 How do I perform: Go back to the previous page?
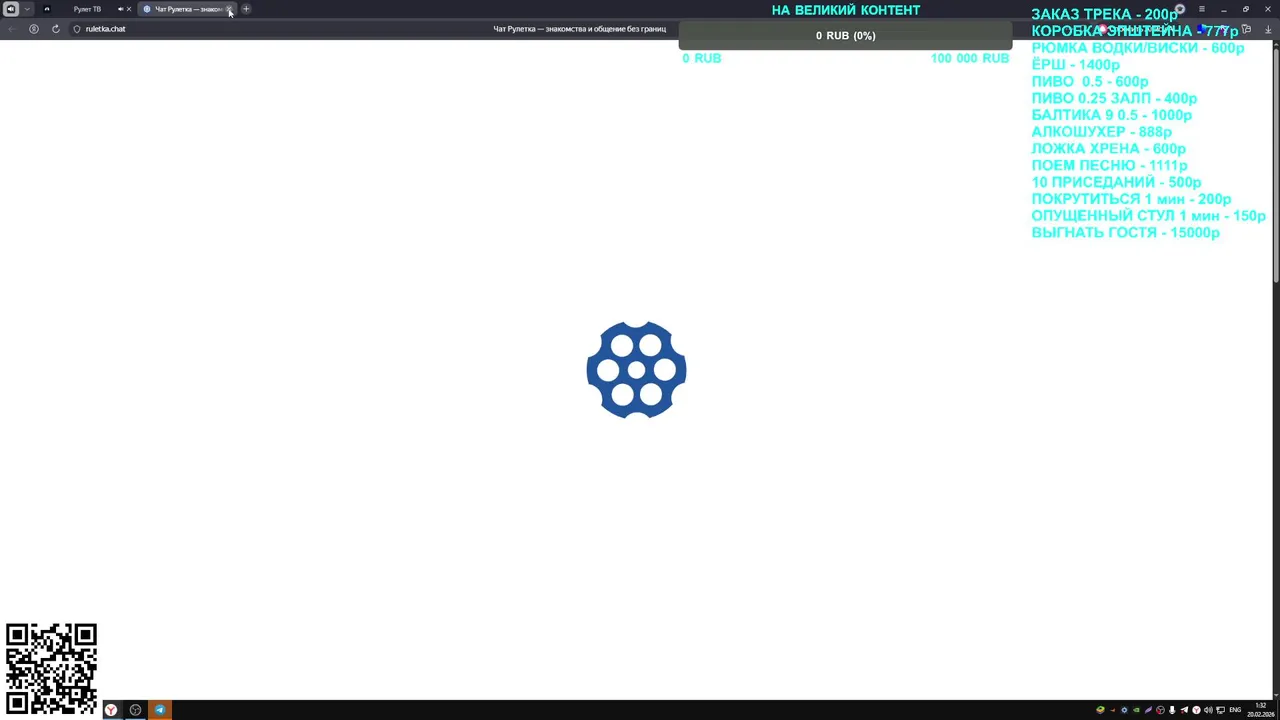tap(11, 29)
